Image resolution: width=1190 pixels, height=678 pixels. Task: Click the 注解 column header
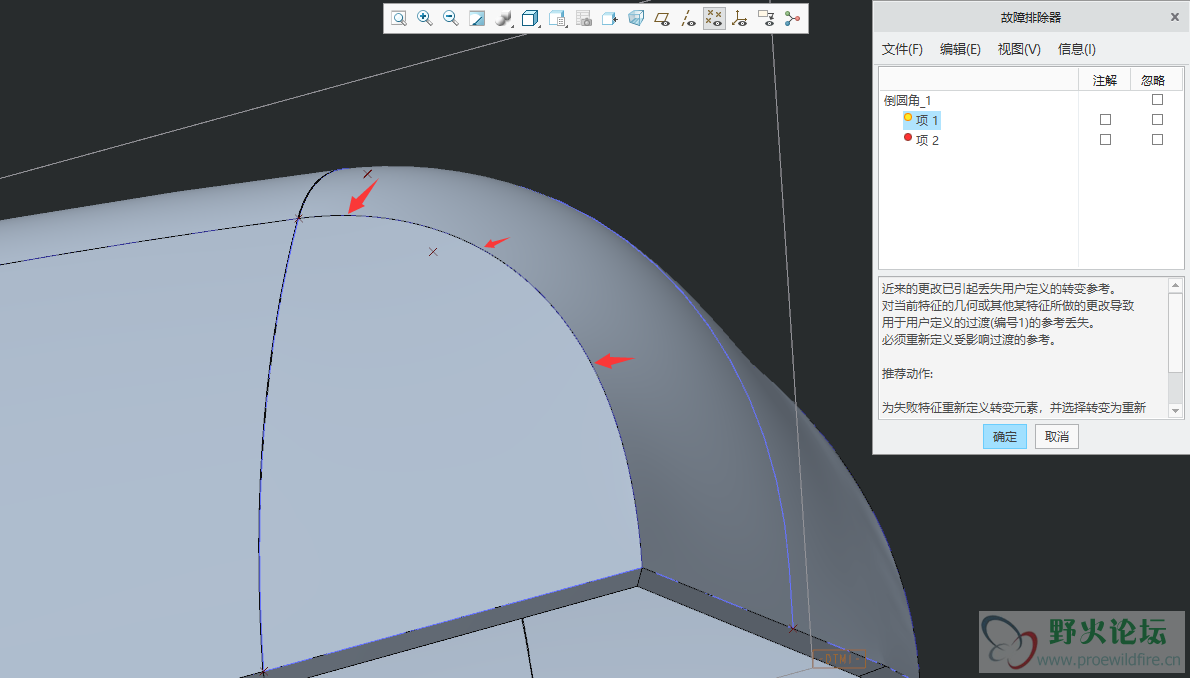[1104, 80]
